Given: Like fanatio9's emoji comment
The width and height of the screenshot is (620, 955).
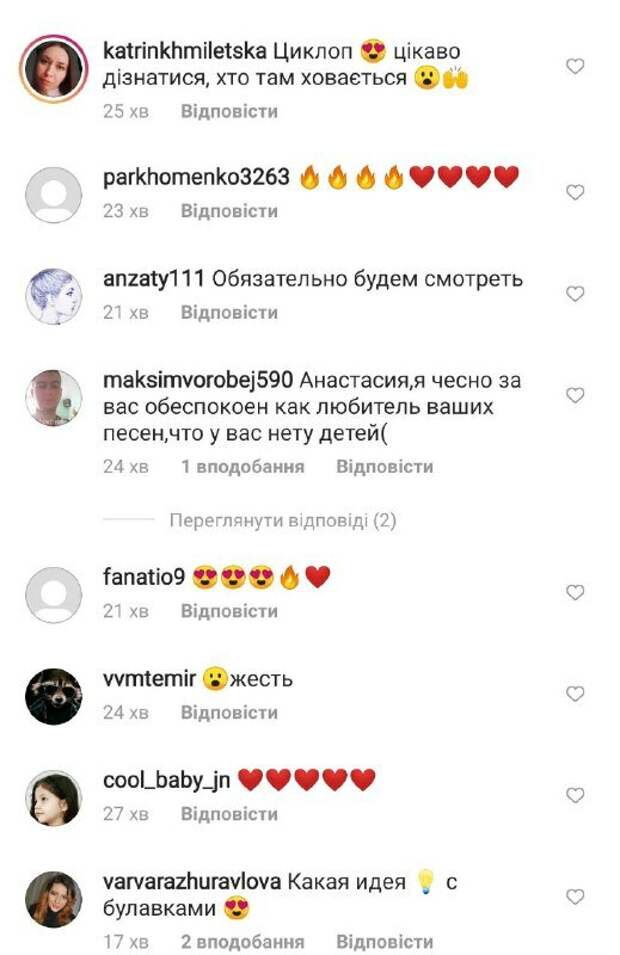Looking at the screenshot, I should 575,592.
